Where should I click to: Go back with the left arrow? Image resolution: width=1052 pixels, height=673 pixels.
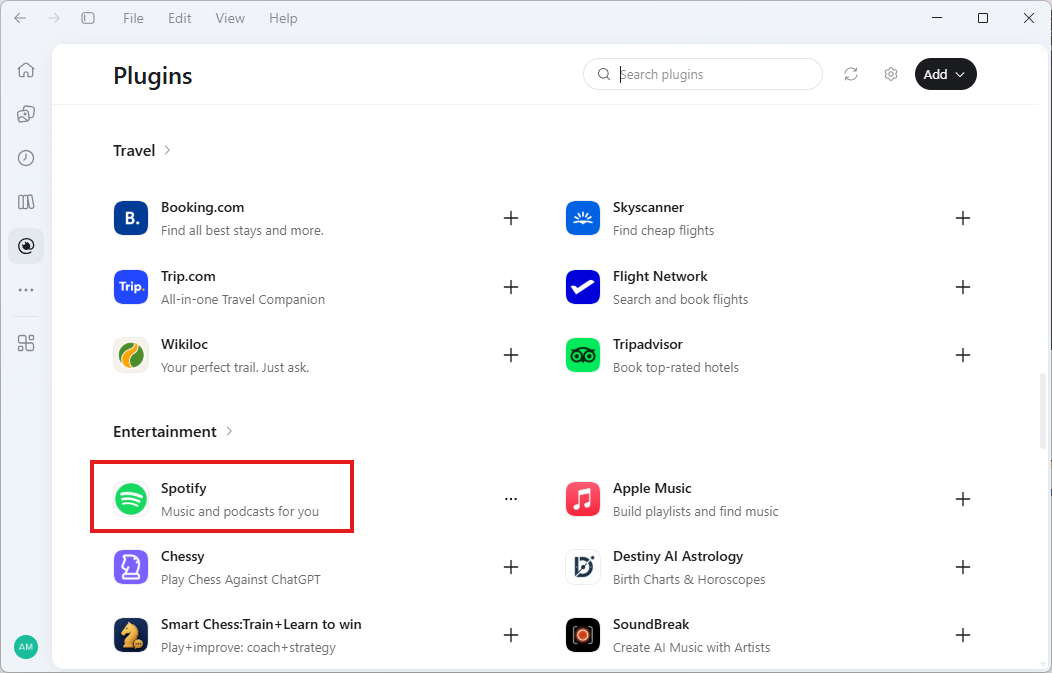tap(20, 18)
